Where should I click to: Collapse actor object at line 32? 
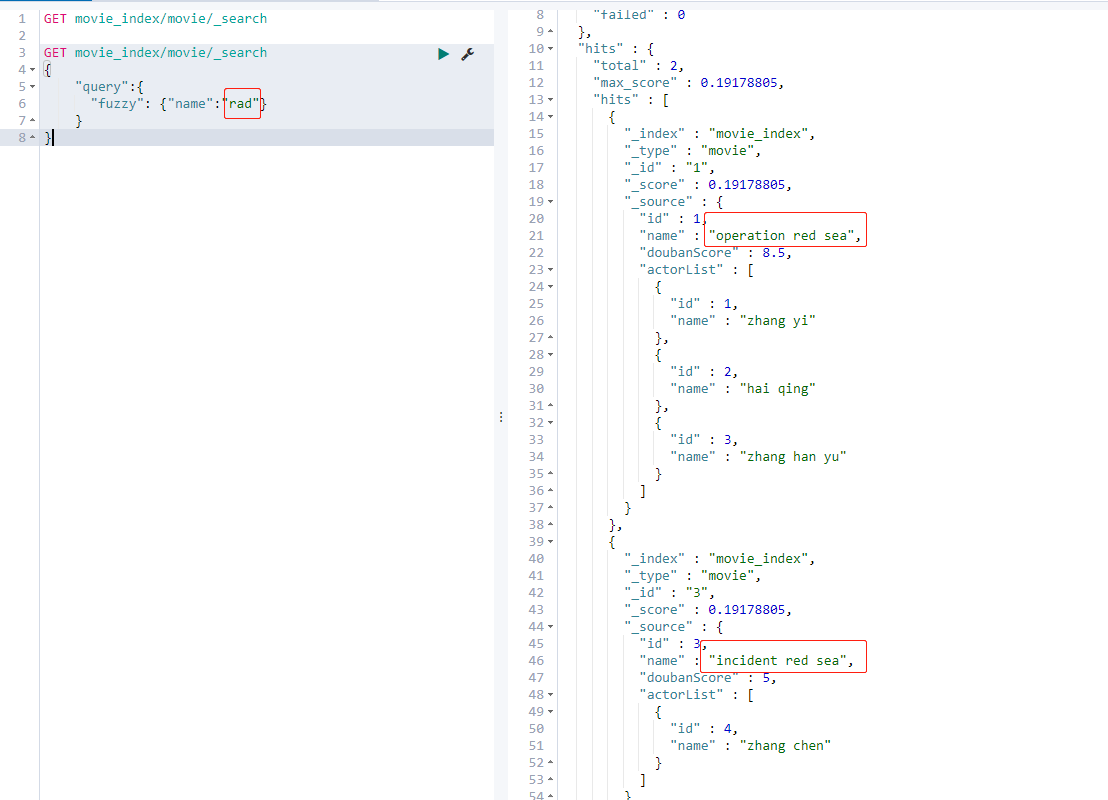point(550,423)
